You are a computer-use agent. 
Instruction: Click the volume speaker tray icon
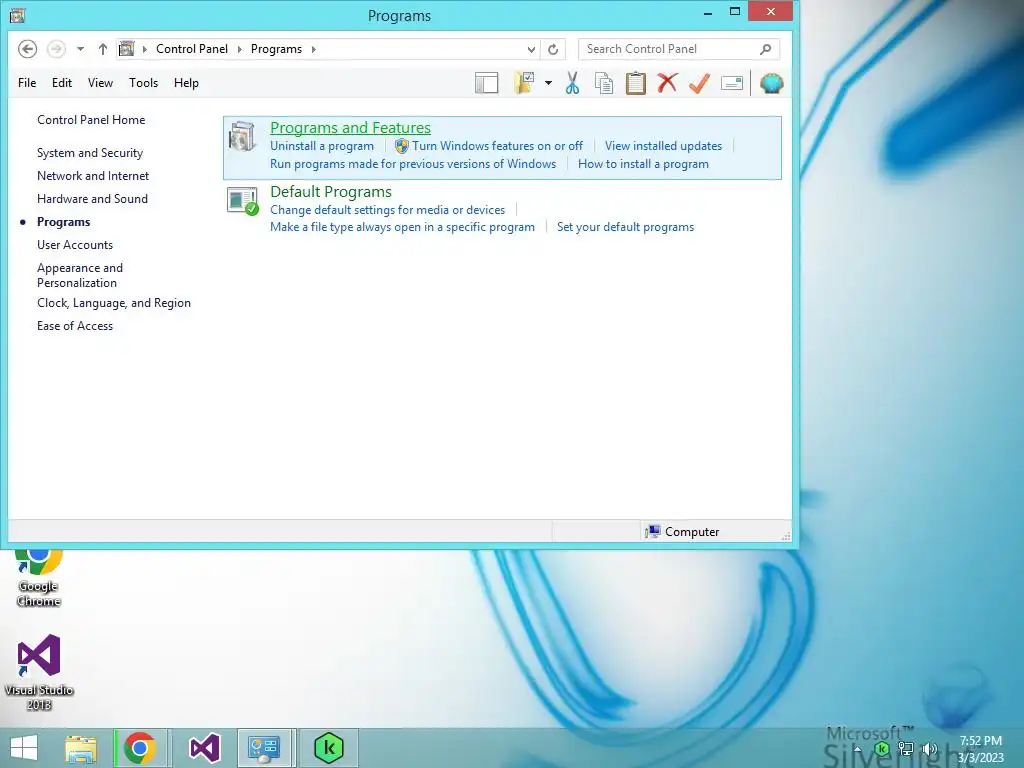(x=929, y=749)
